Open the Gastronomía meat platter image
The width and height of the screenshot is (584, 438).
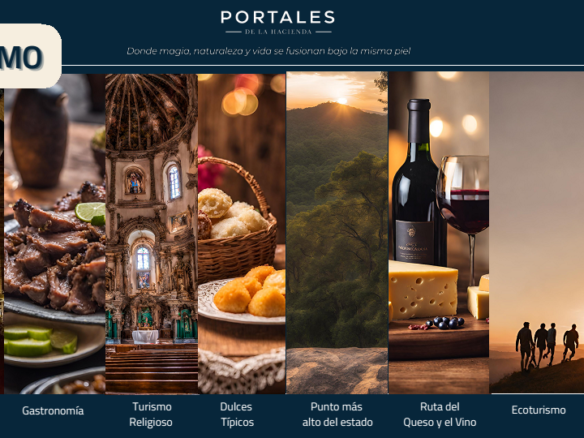pyautogui.click(x=54, y=234)
